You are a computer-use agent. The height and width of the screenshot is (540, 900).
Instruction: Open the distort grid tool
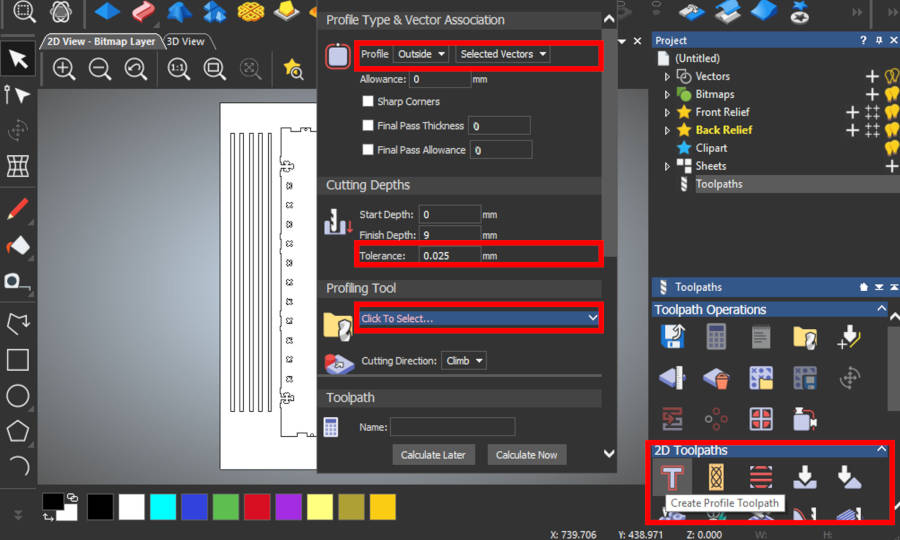coord(18,166)
